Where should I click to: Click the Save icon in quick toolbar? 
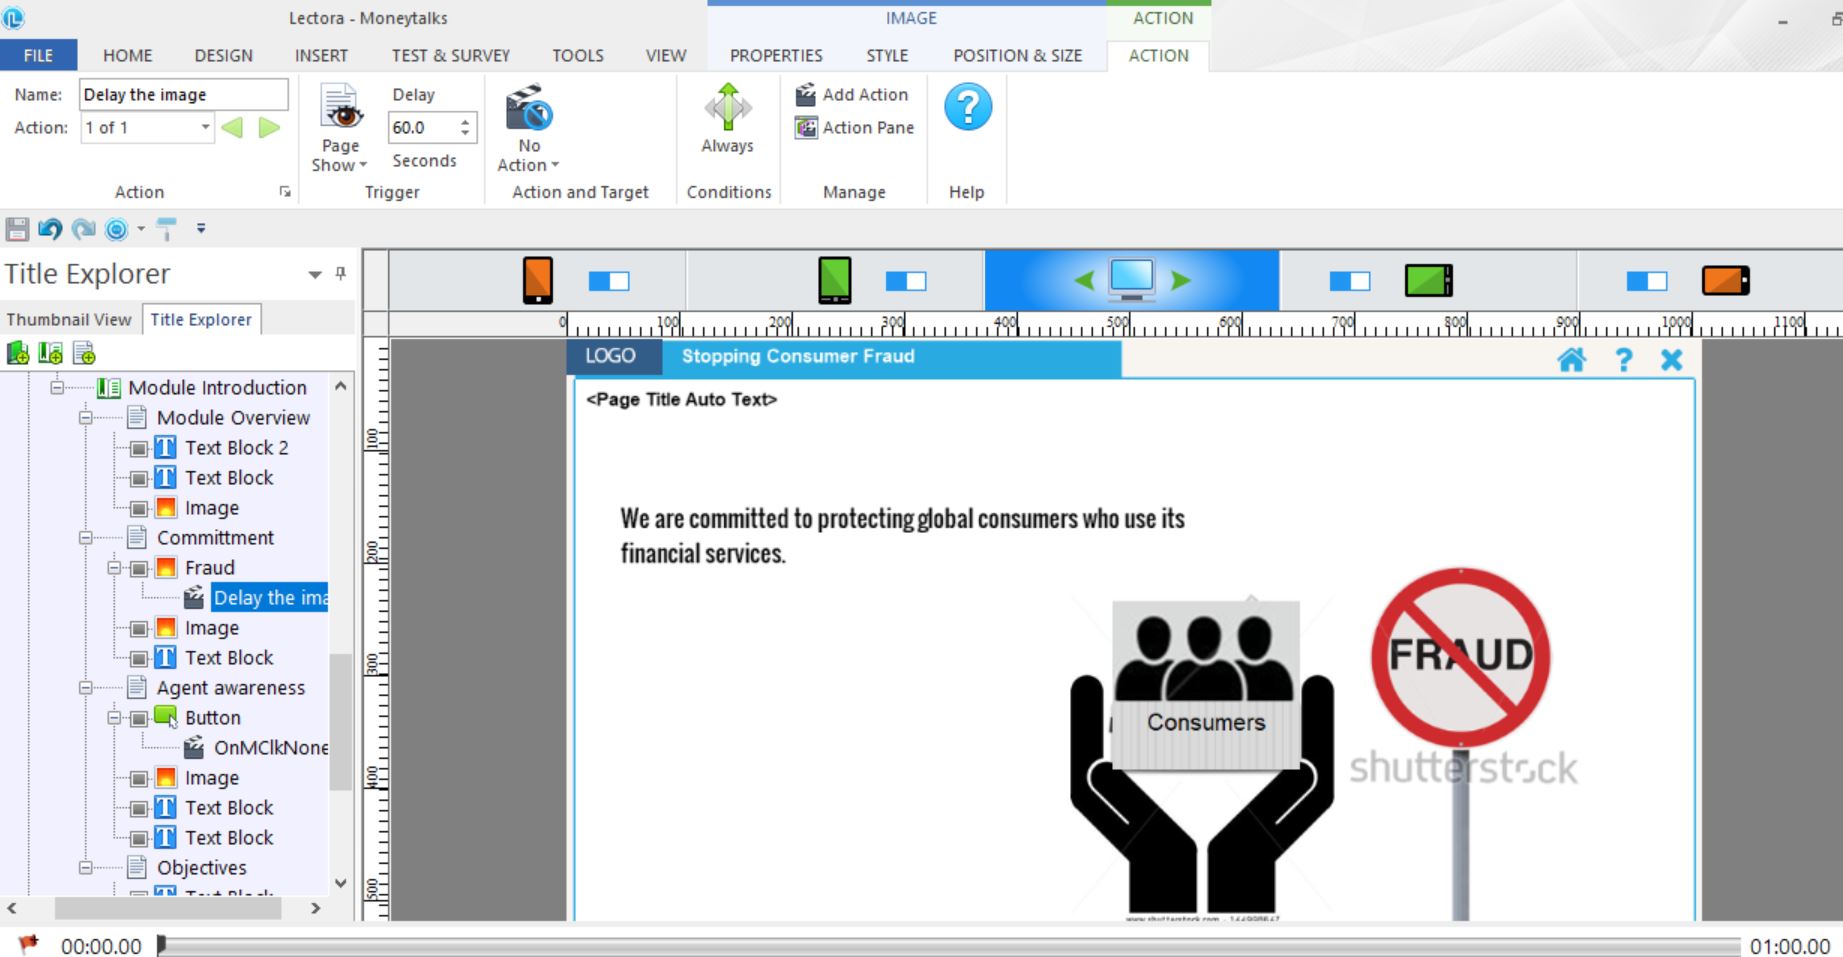(x=17, y=229)
